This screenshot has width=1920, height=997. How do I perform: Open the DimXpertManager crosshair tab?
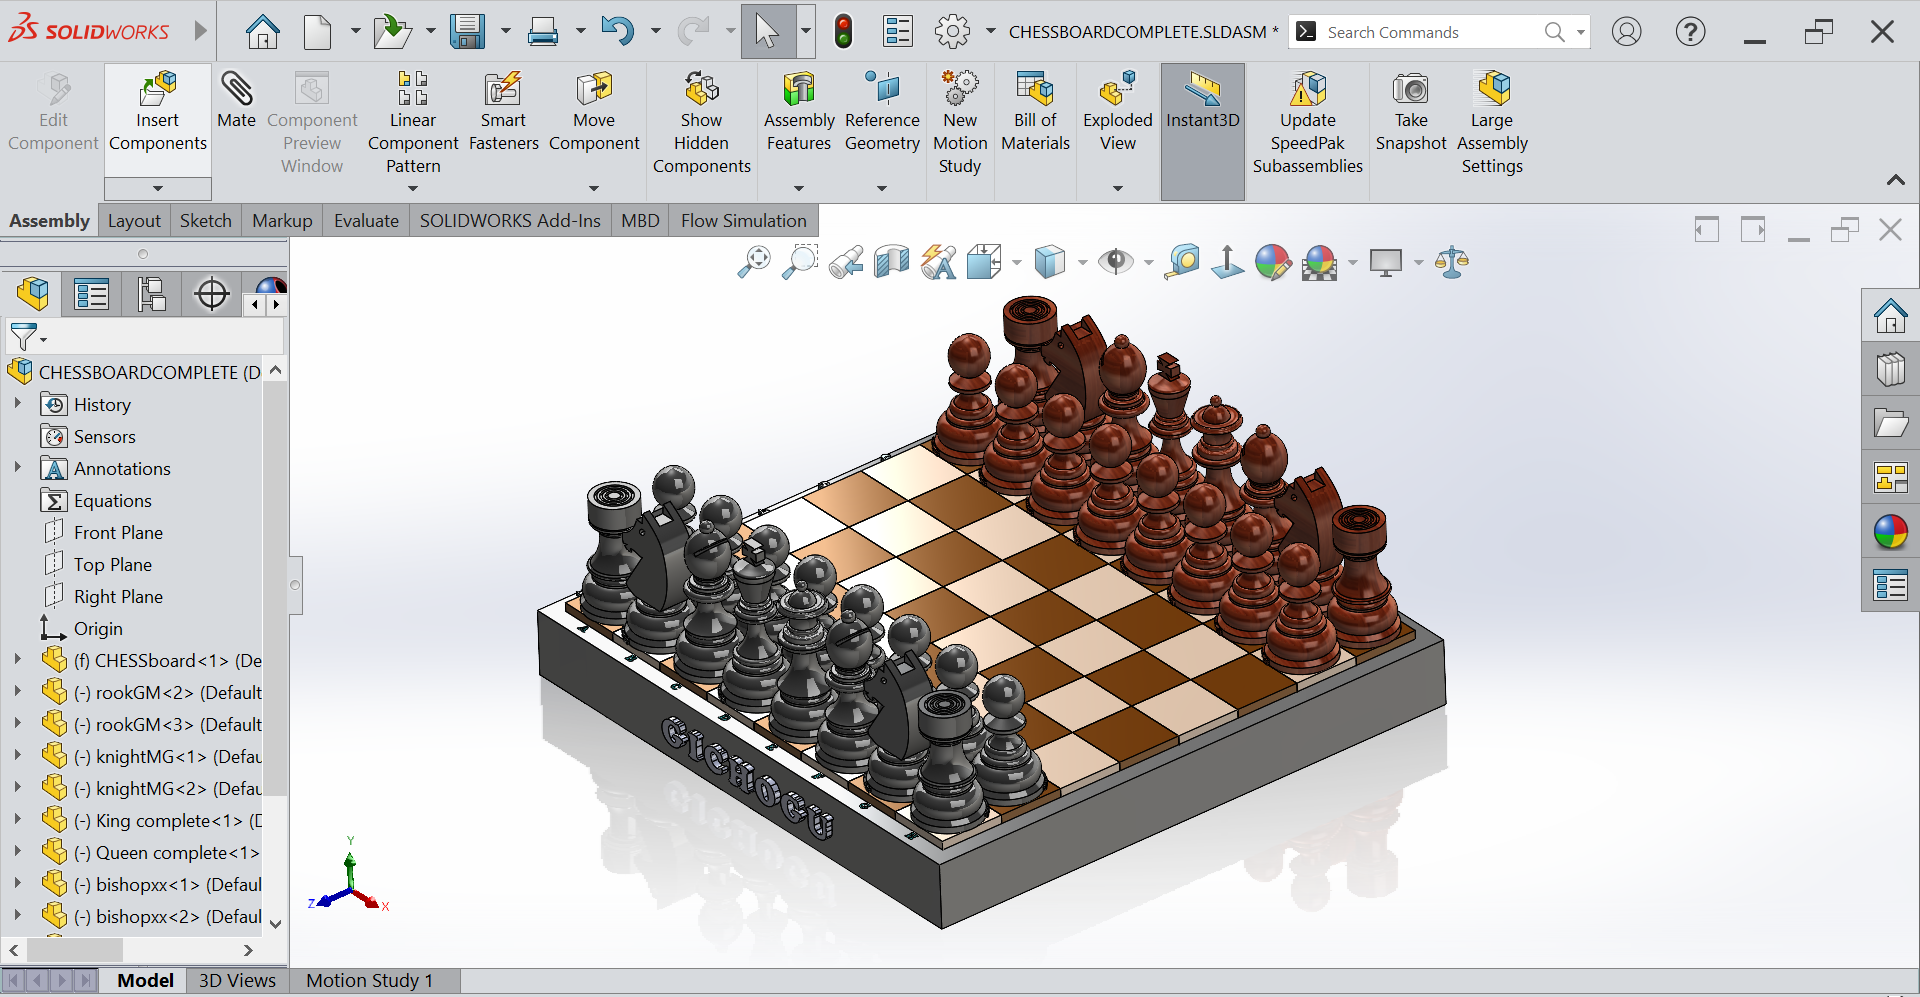212,294
